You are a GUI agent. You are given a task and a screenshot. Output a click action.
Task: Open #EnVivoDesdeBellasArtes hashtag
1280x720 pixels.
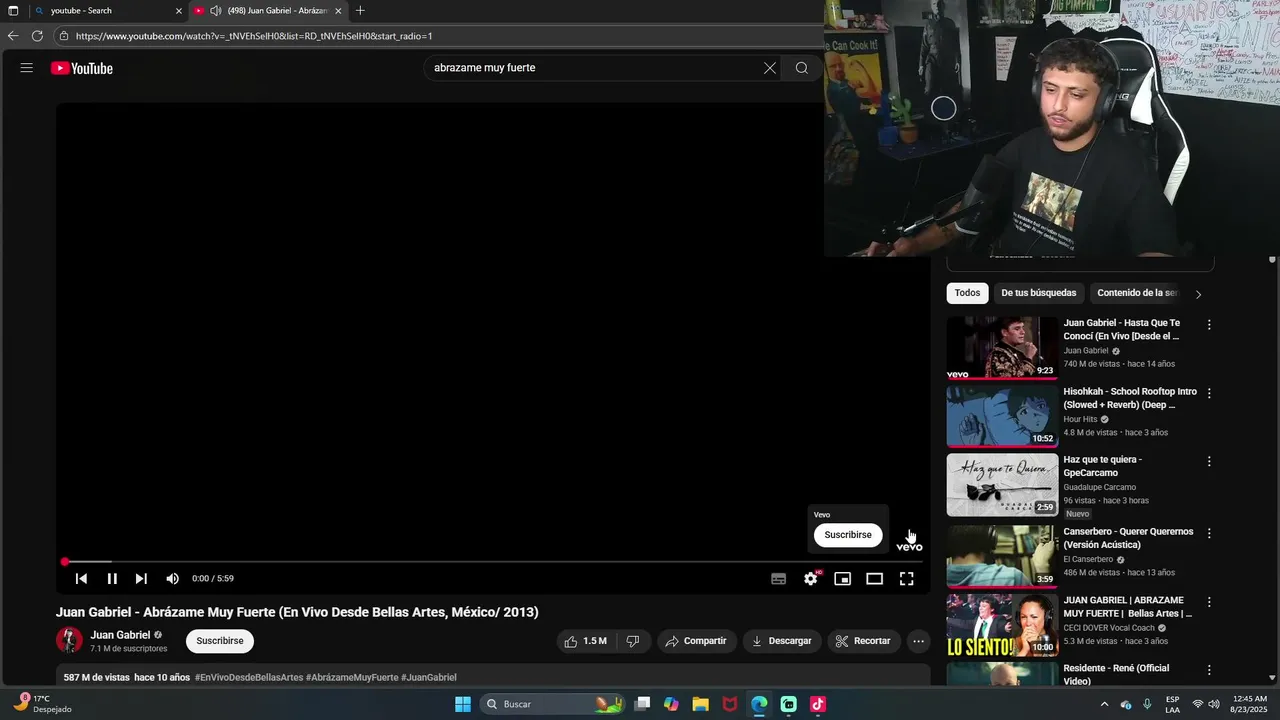pyautogui.click(x=249, y=678)
